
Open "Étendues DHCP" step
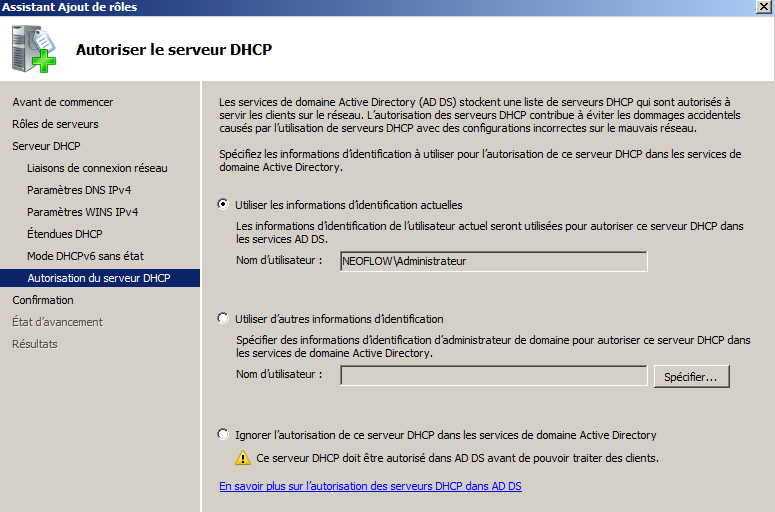click(65, 234)
